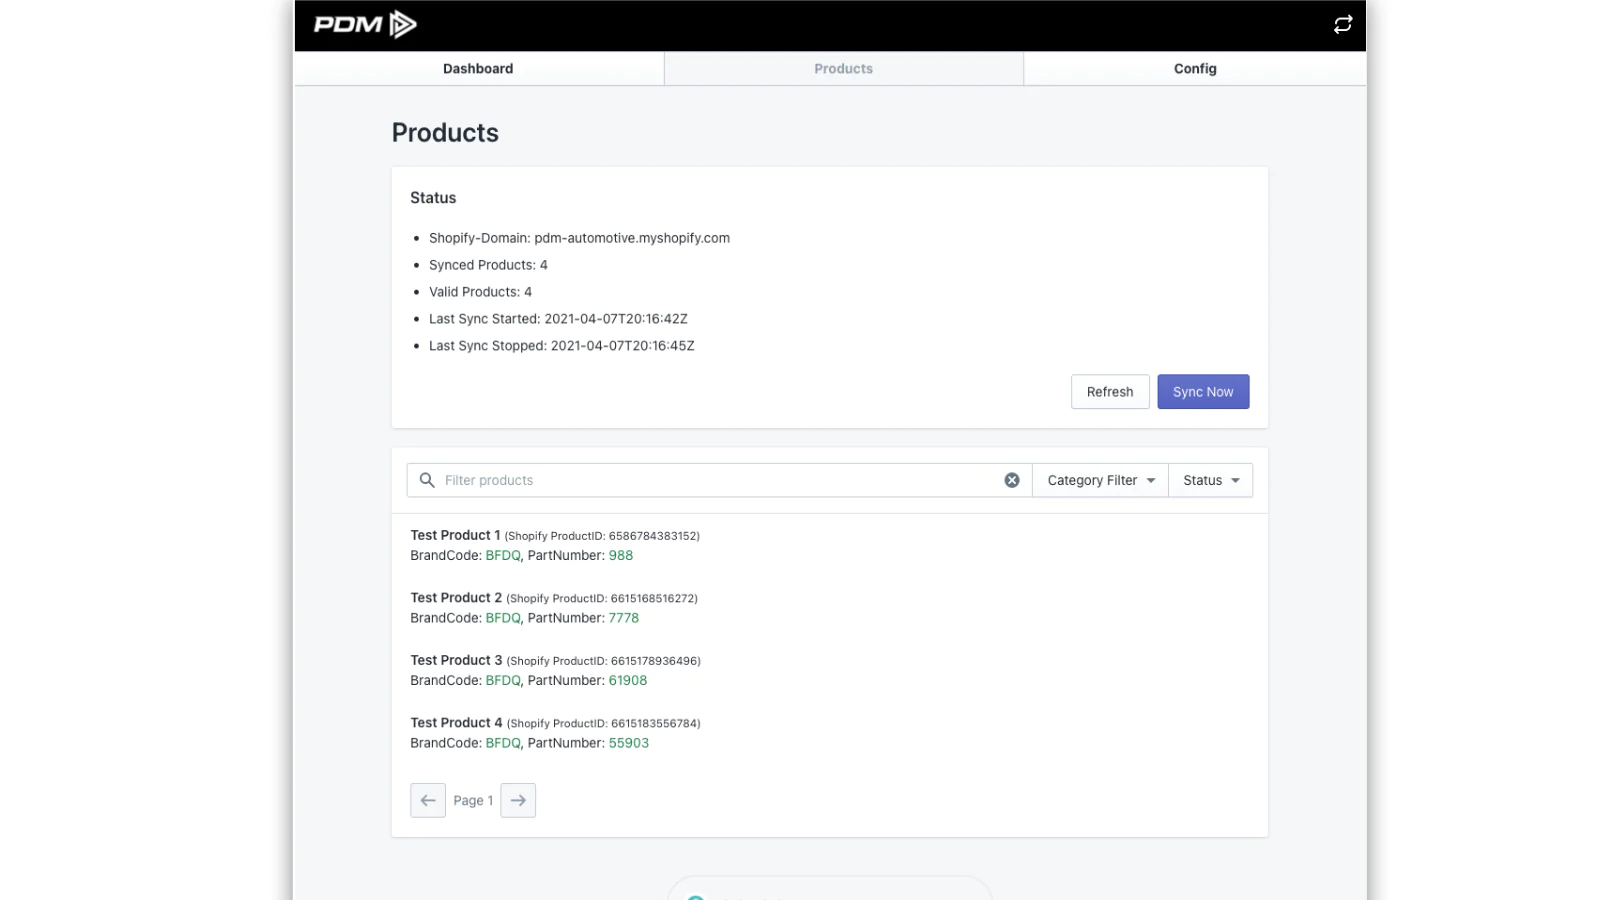Start syncing with Sync Now button
This screenshot has width=1600, height=900.
tap(1203, 392)
